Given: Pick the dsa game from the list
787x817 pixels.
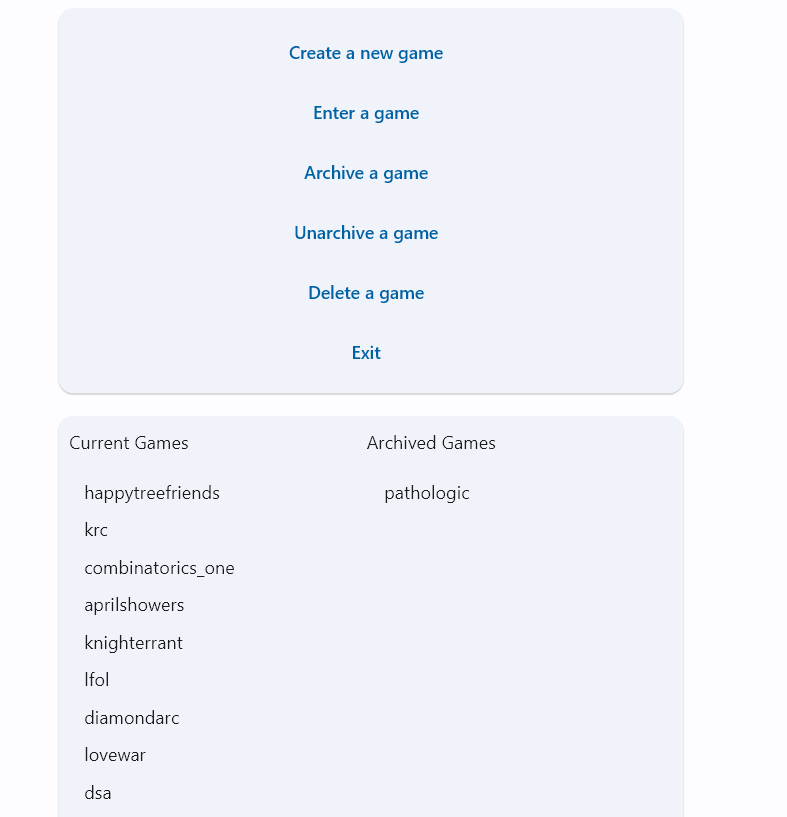Looking at the screenshot, I should tap(98, 793).
